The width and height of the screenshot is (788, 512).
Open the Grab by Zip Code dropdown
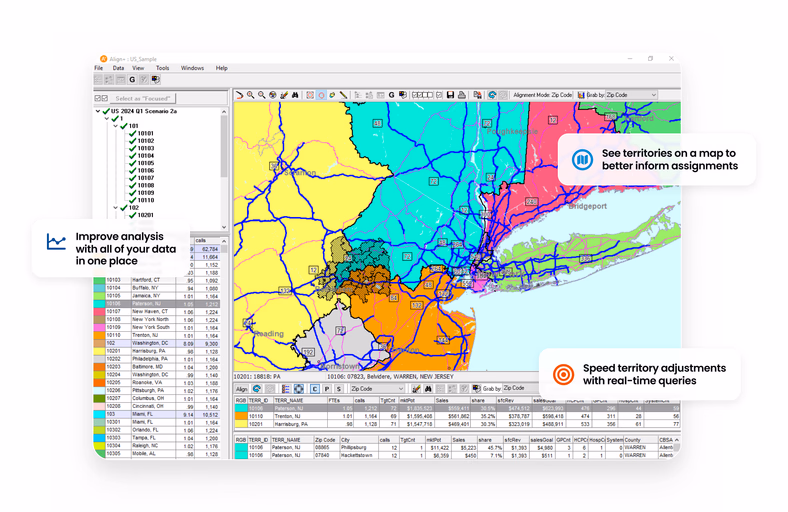[x=653, y=95]
